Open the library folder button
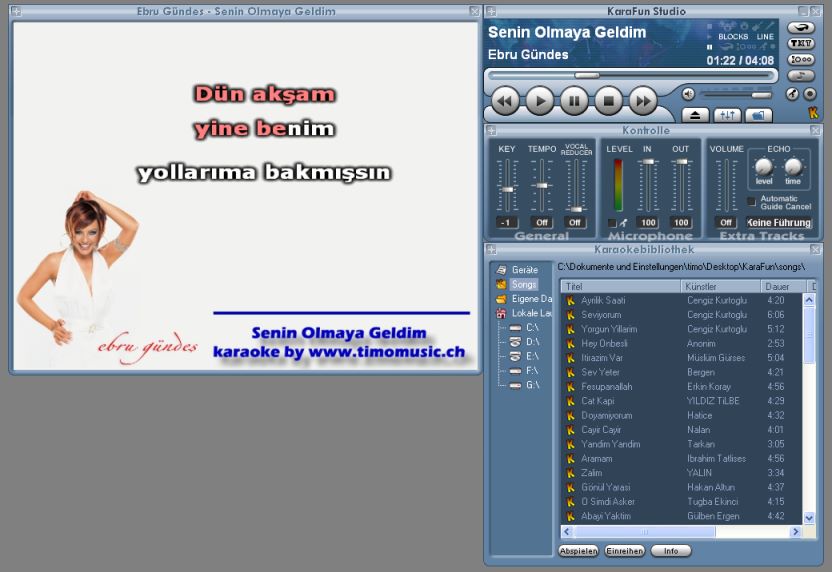This screenshot has height=572, width=832. point(759,115)
